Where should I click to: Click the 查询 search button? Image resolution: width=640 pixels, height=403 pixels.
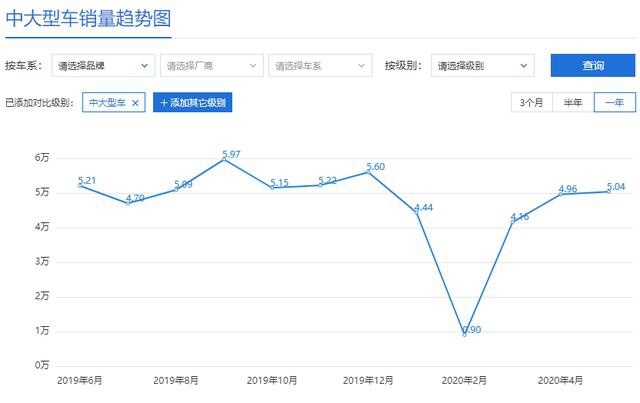click(x=593, y=65)
